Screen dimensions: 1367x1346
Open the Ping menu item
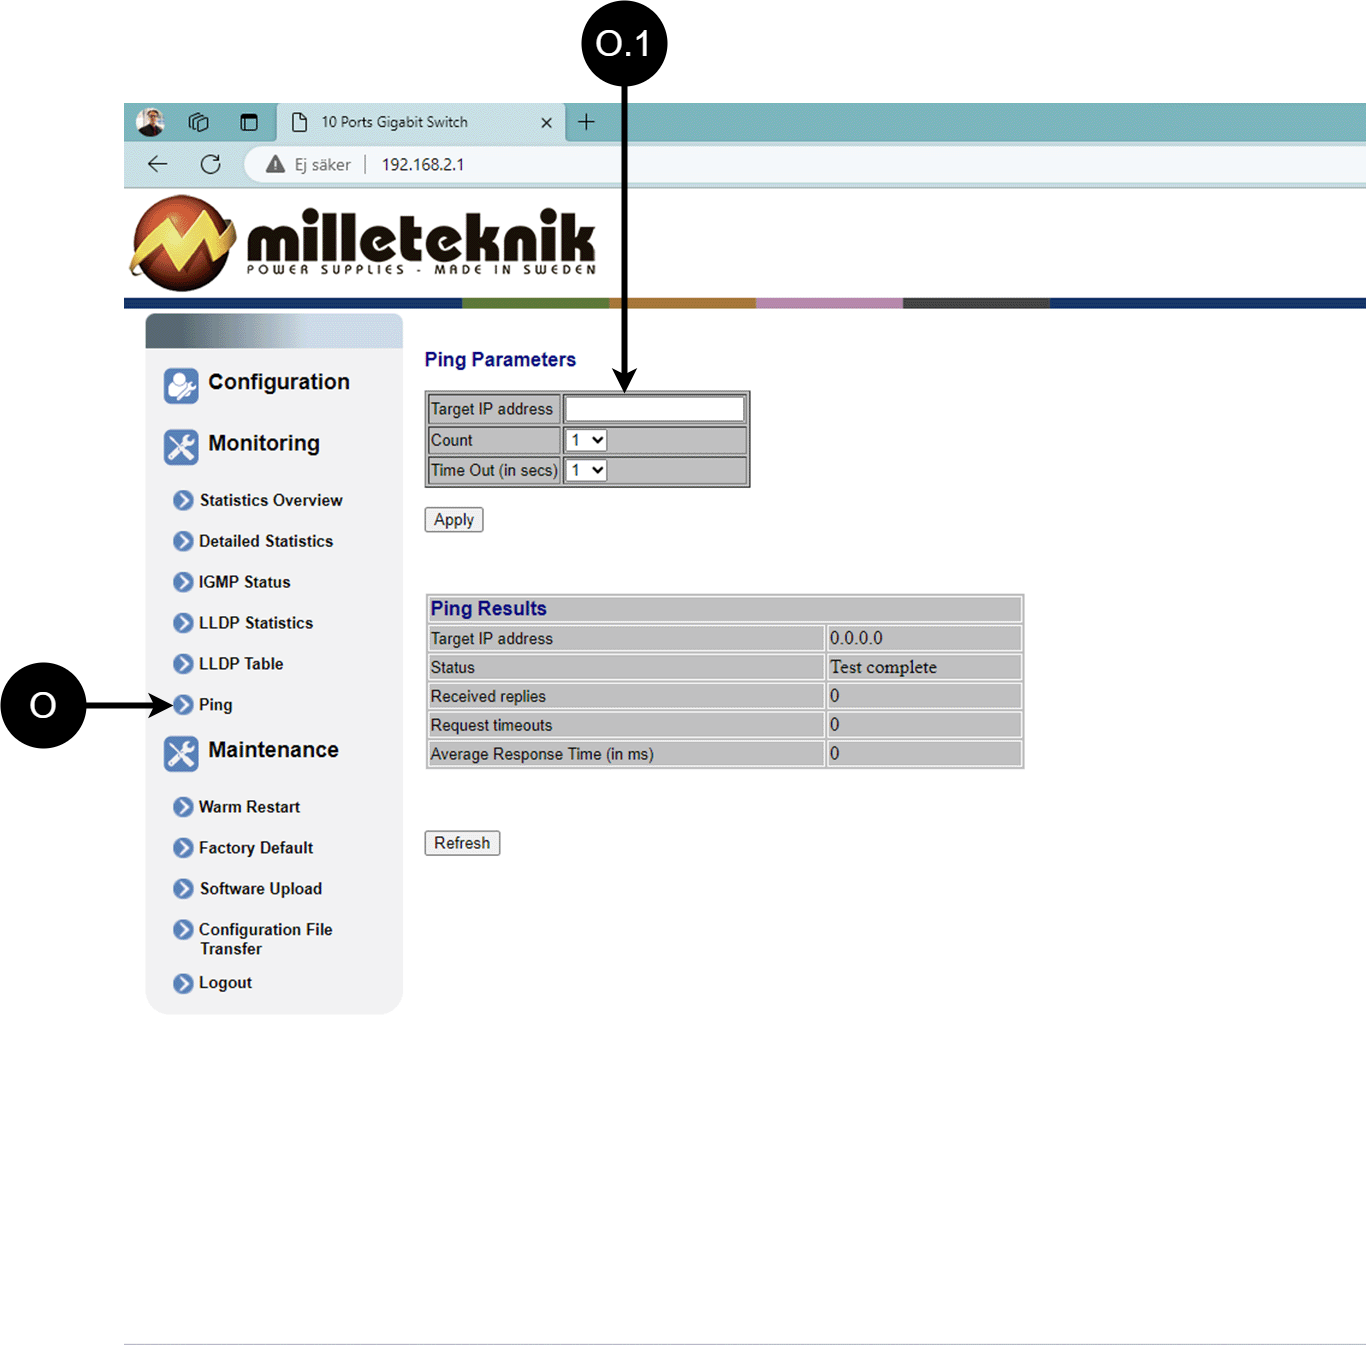(x=215, y=705)
